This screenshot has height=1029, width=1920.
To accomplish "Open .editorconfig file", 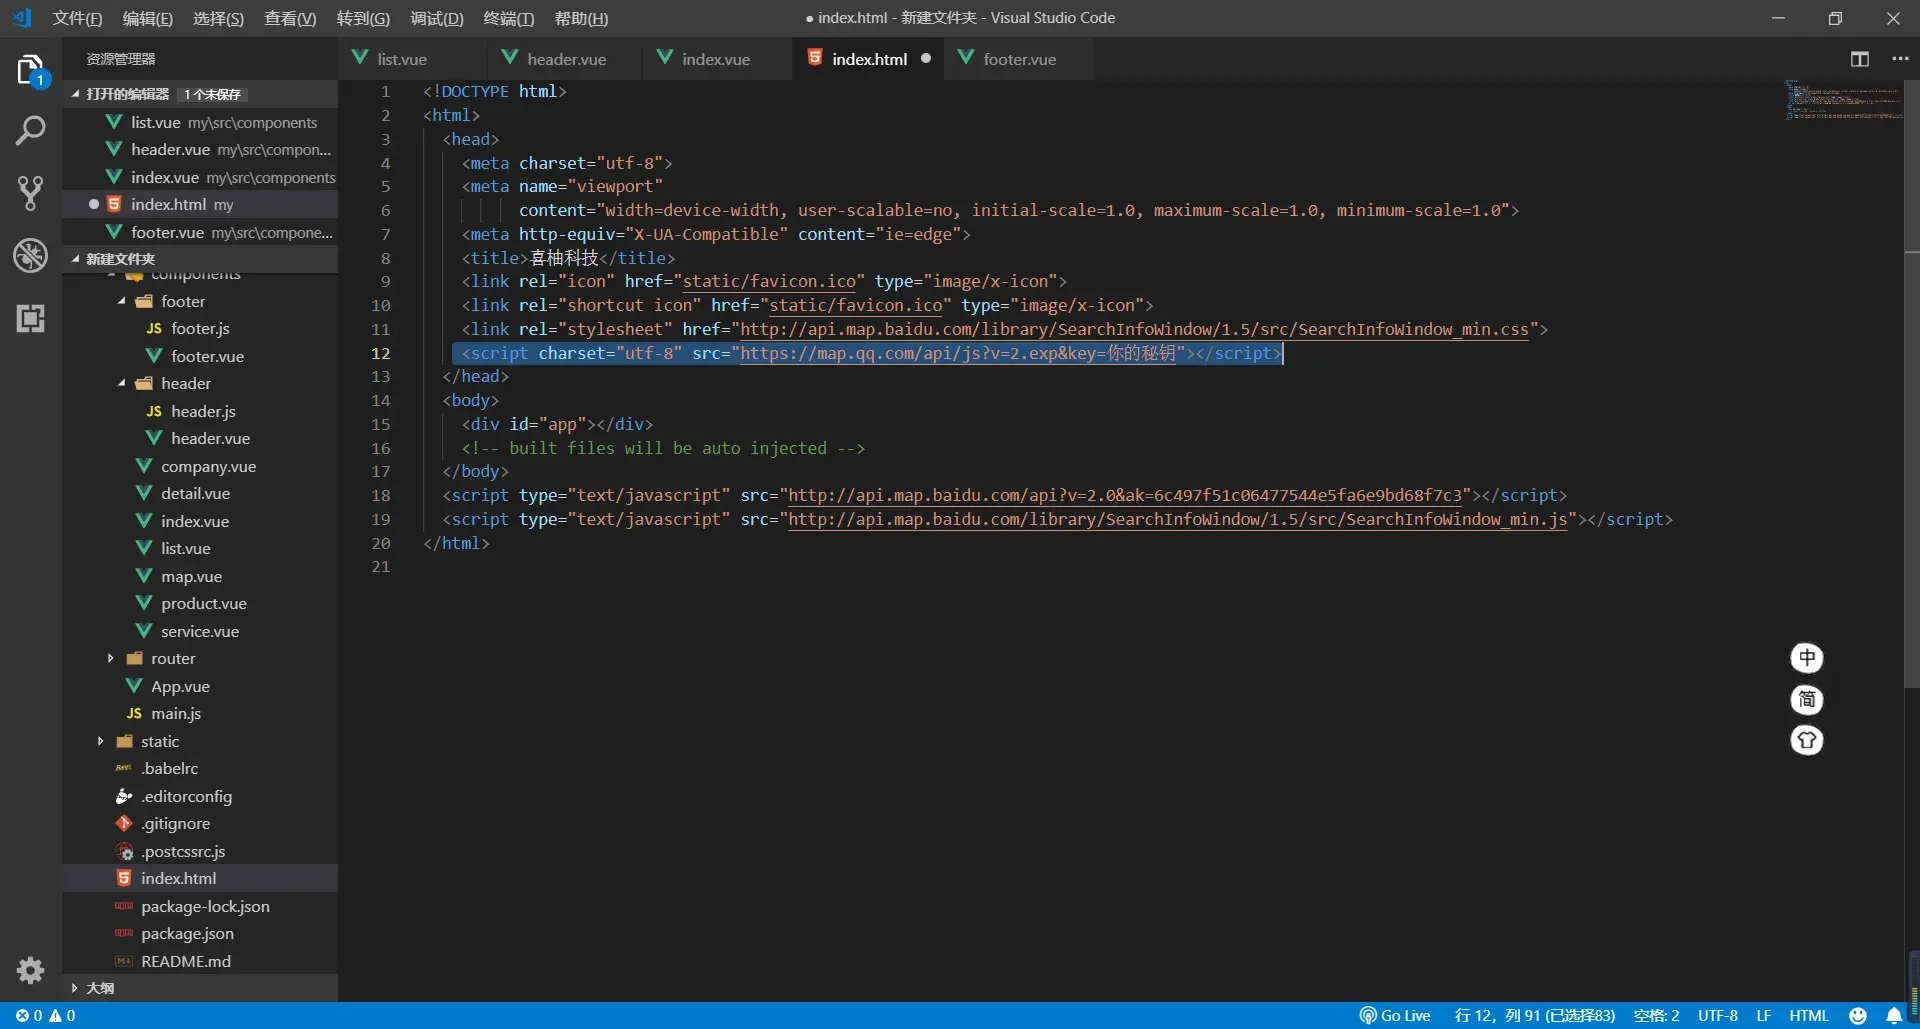I will [200, 797].
